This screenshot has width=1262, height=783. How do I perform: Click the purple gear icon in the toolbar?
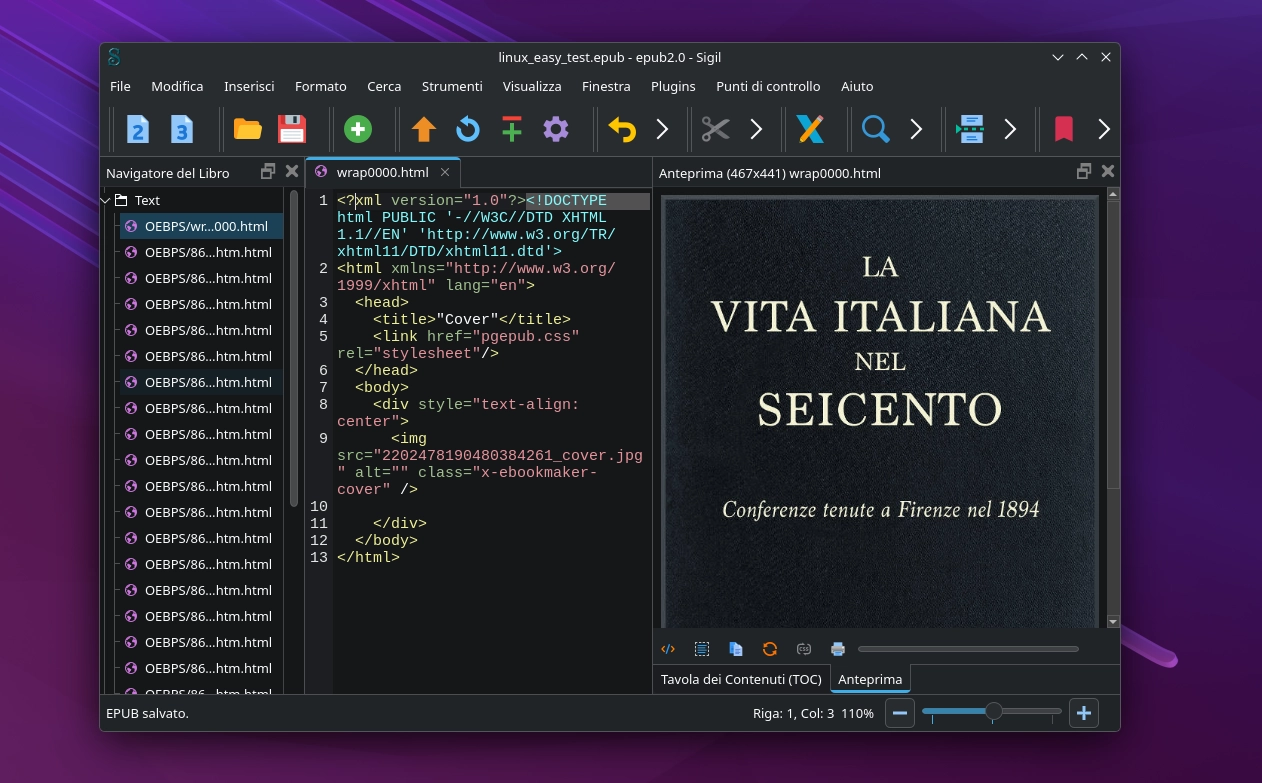(x=556, y=129)
